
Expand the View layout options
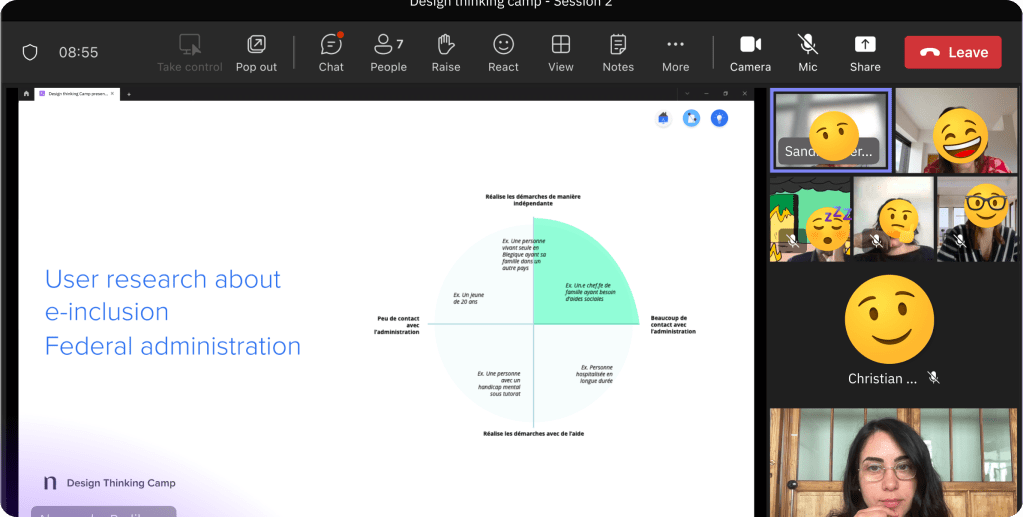click(x=561, y=53)
